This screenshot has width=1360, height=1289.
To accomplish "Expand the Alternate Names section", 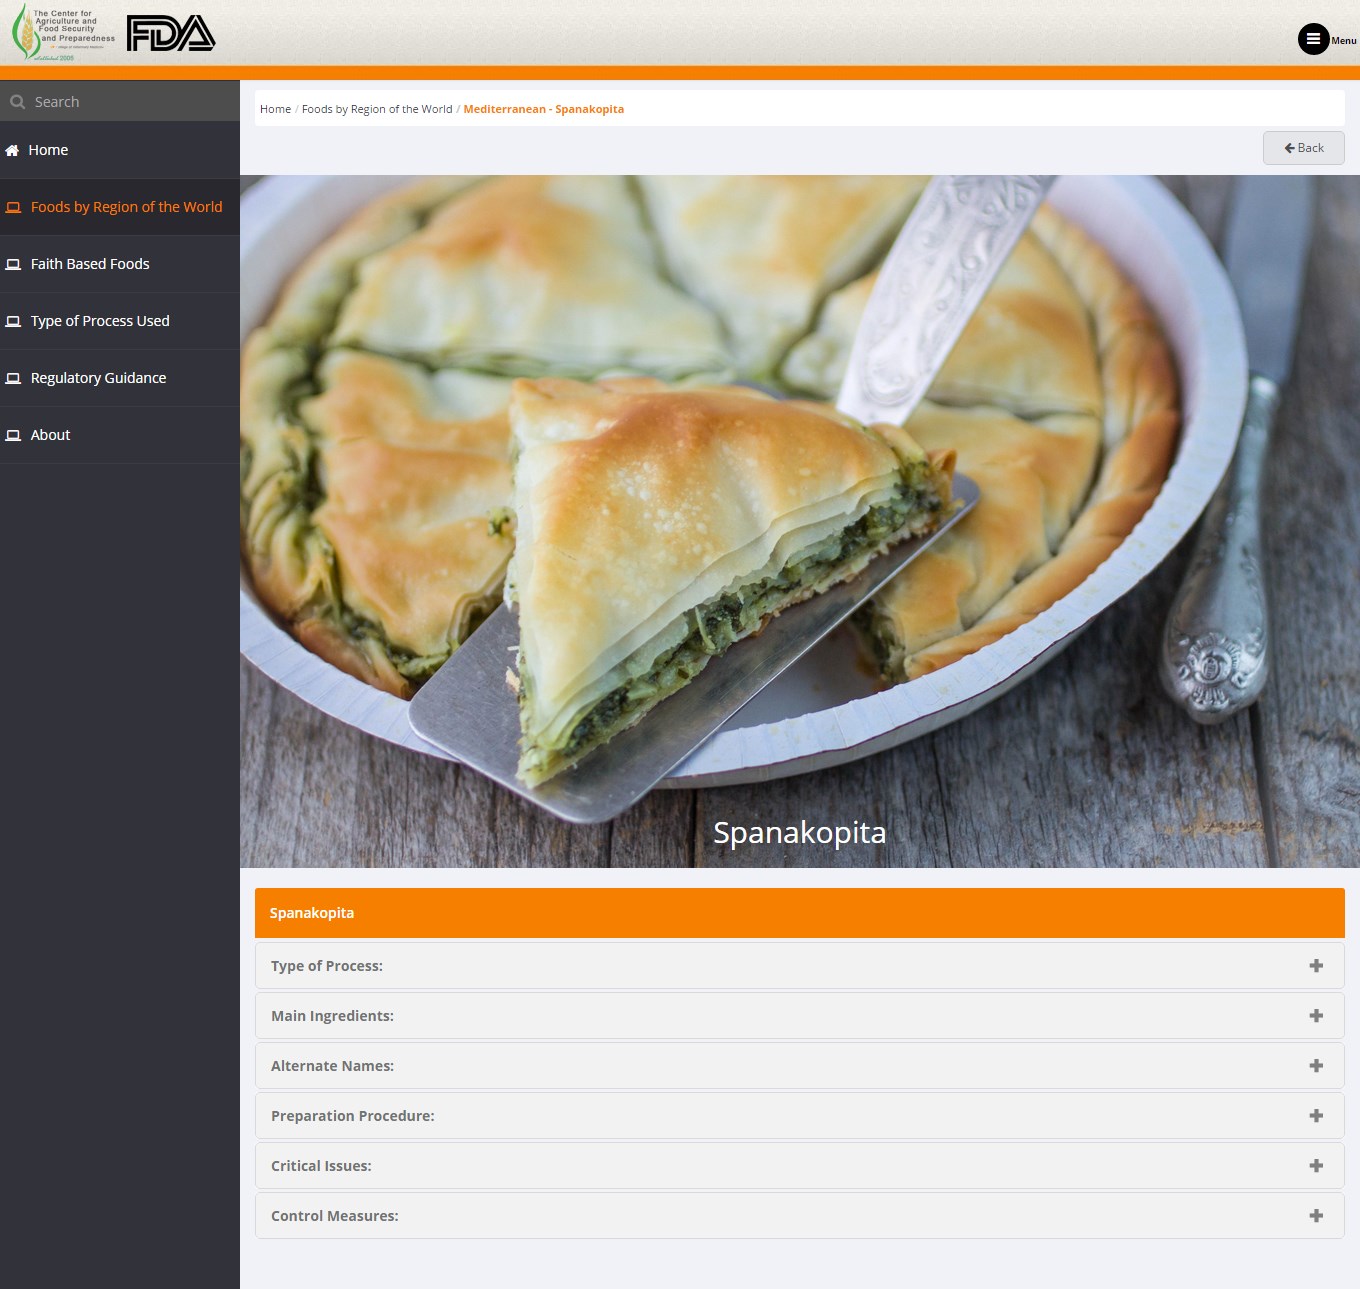I will (800, 1066).
